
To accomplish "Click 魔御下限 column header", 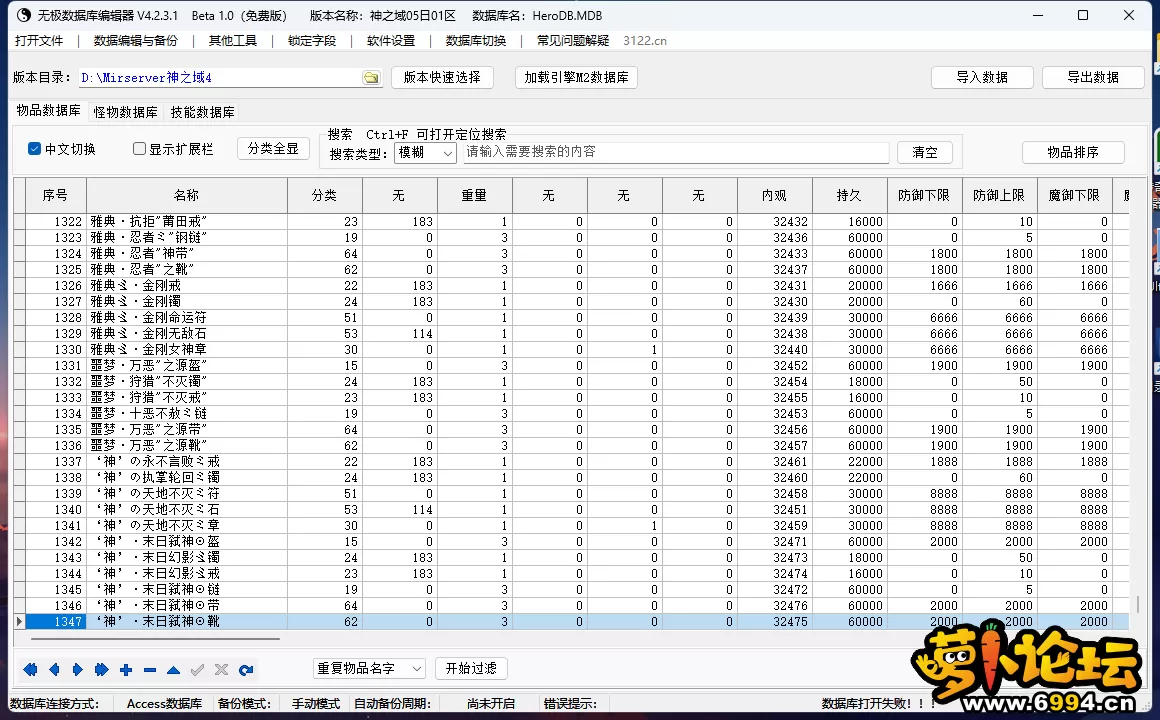I will click(1074, 195).
